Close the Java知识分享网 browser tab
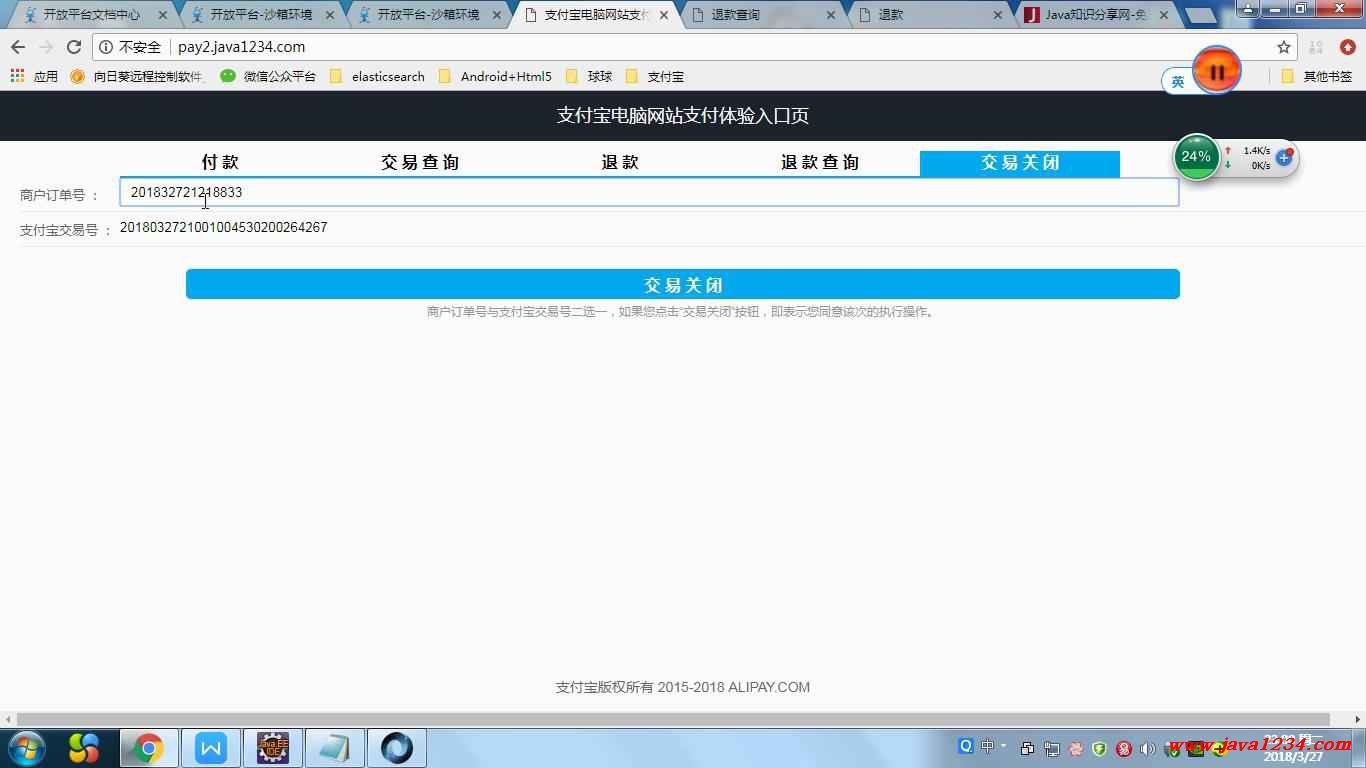Image resolution: width=1366 pixels, height=768 pixels. coord(1164,15)
